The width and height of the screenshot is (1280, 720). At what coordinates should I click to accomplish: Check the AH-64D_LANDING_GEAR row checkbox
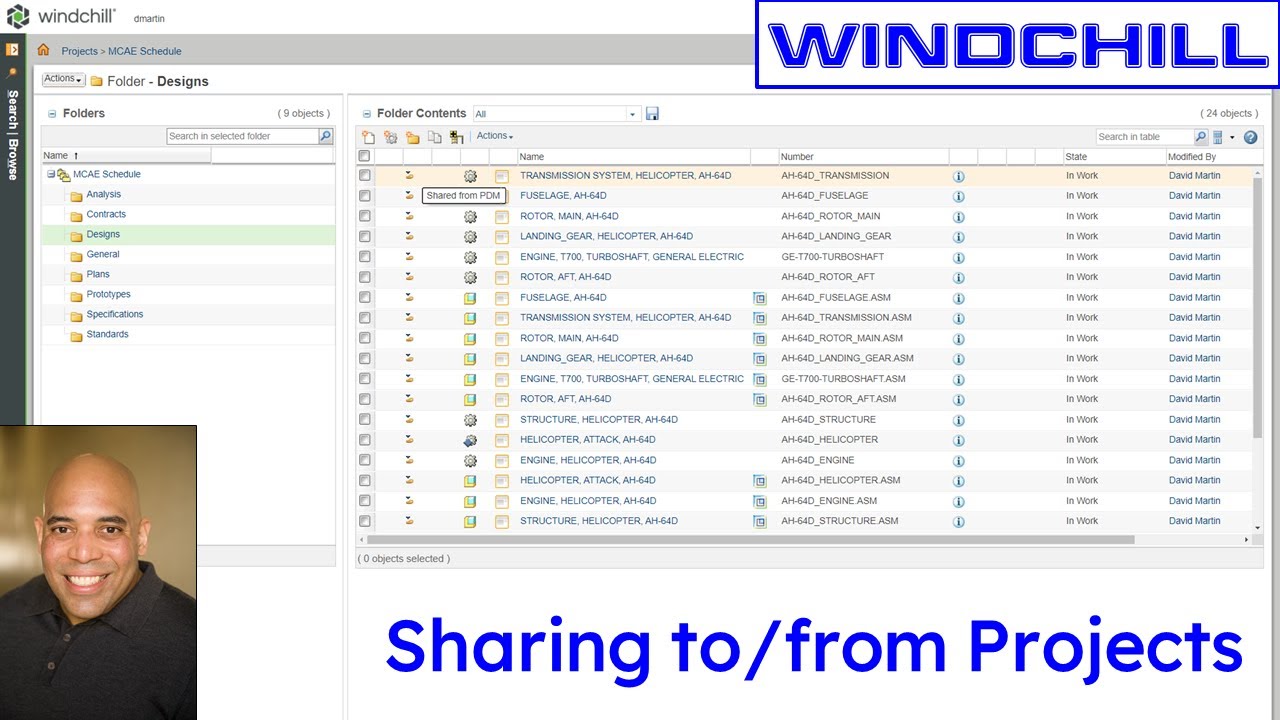click(x=365, y=237)
